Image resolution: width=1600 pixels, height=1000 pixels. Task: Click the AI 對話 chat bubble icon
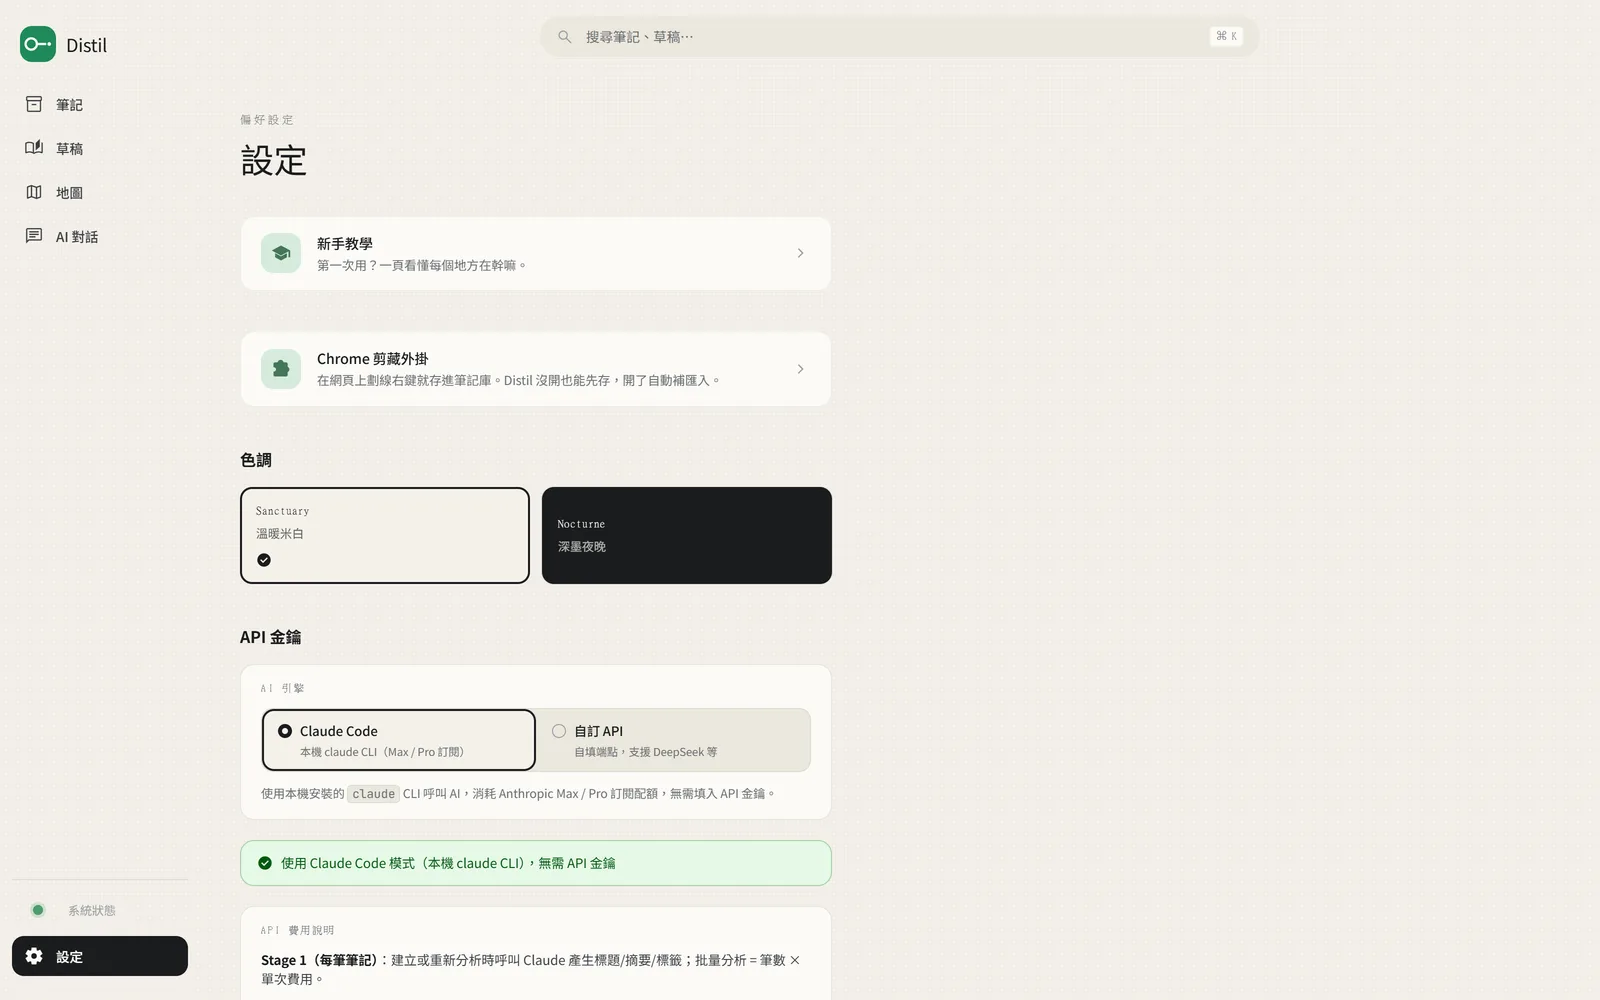click(34, 236)
